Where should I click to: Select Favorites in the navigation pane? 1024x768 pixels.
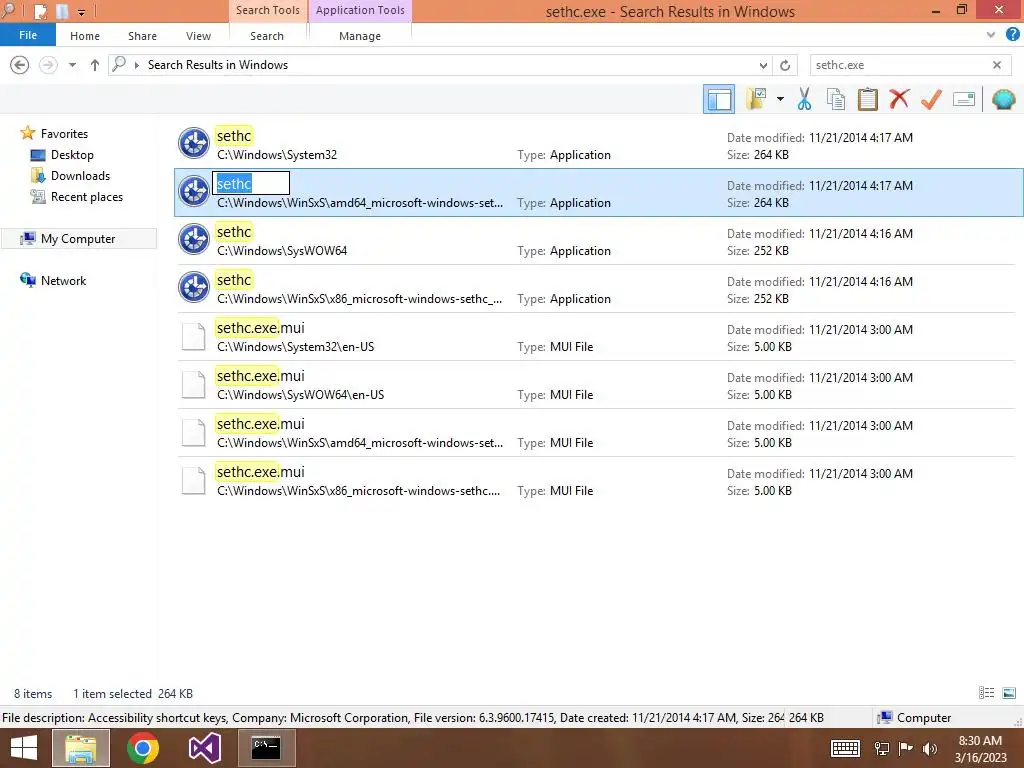(64, 134)
